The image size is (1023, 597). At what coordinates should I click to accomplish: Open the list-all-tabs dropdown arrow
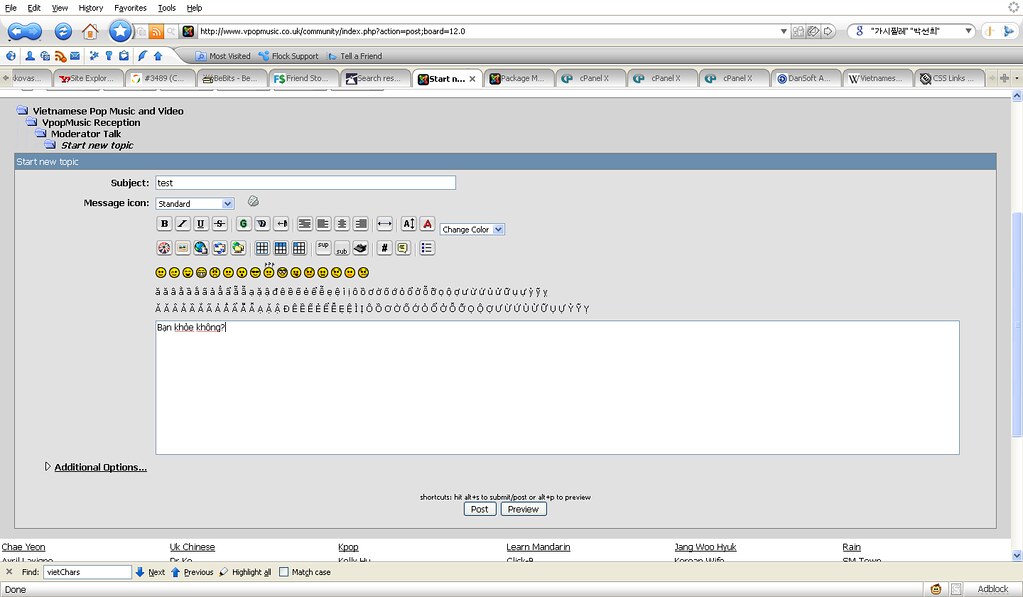1016,78
